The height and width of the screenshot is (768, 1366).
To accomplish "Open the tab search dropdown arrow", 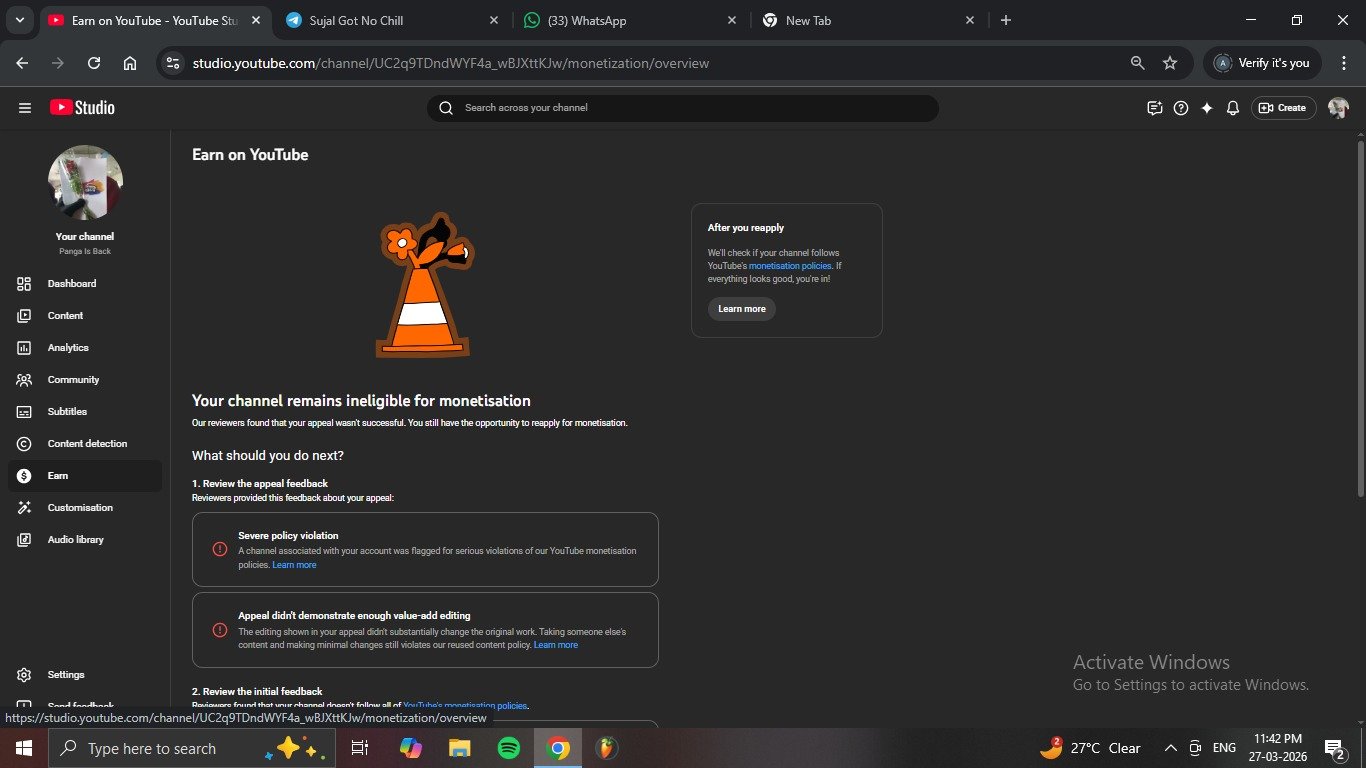I will 19,20.
